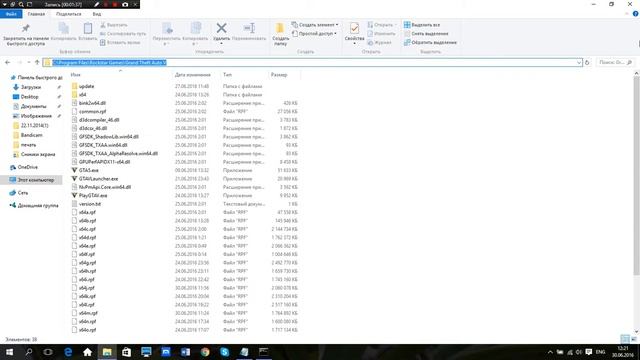Click the recorder bar camera snapshot icon
The height and width of the screenshot is (360, 640).
coord(125,4)
